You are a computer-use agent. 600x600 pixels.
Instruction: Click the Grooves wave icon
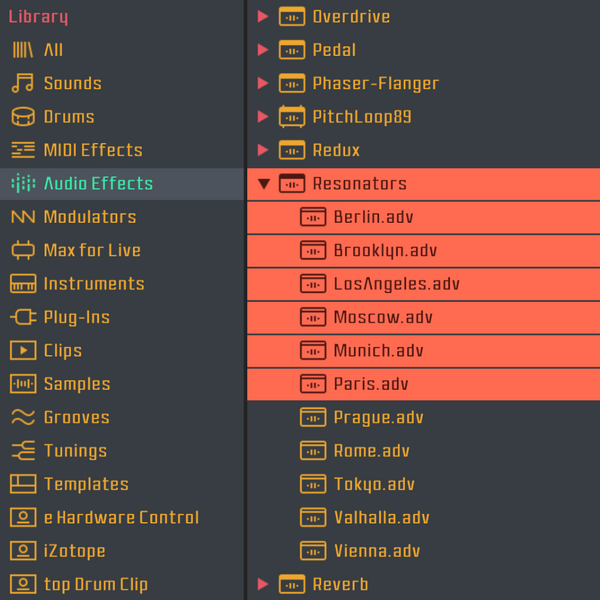pyautogui.click(x=22, y=417)
